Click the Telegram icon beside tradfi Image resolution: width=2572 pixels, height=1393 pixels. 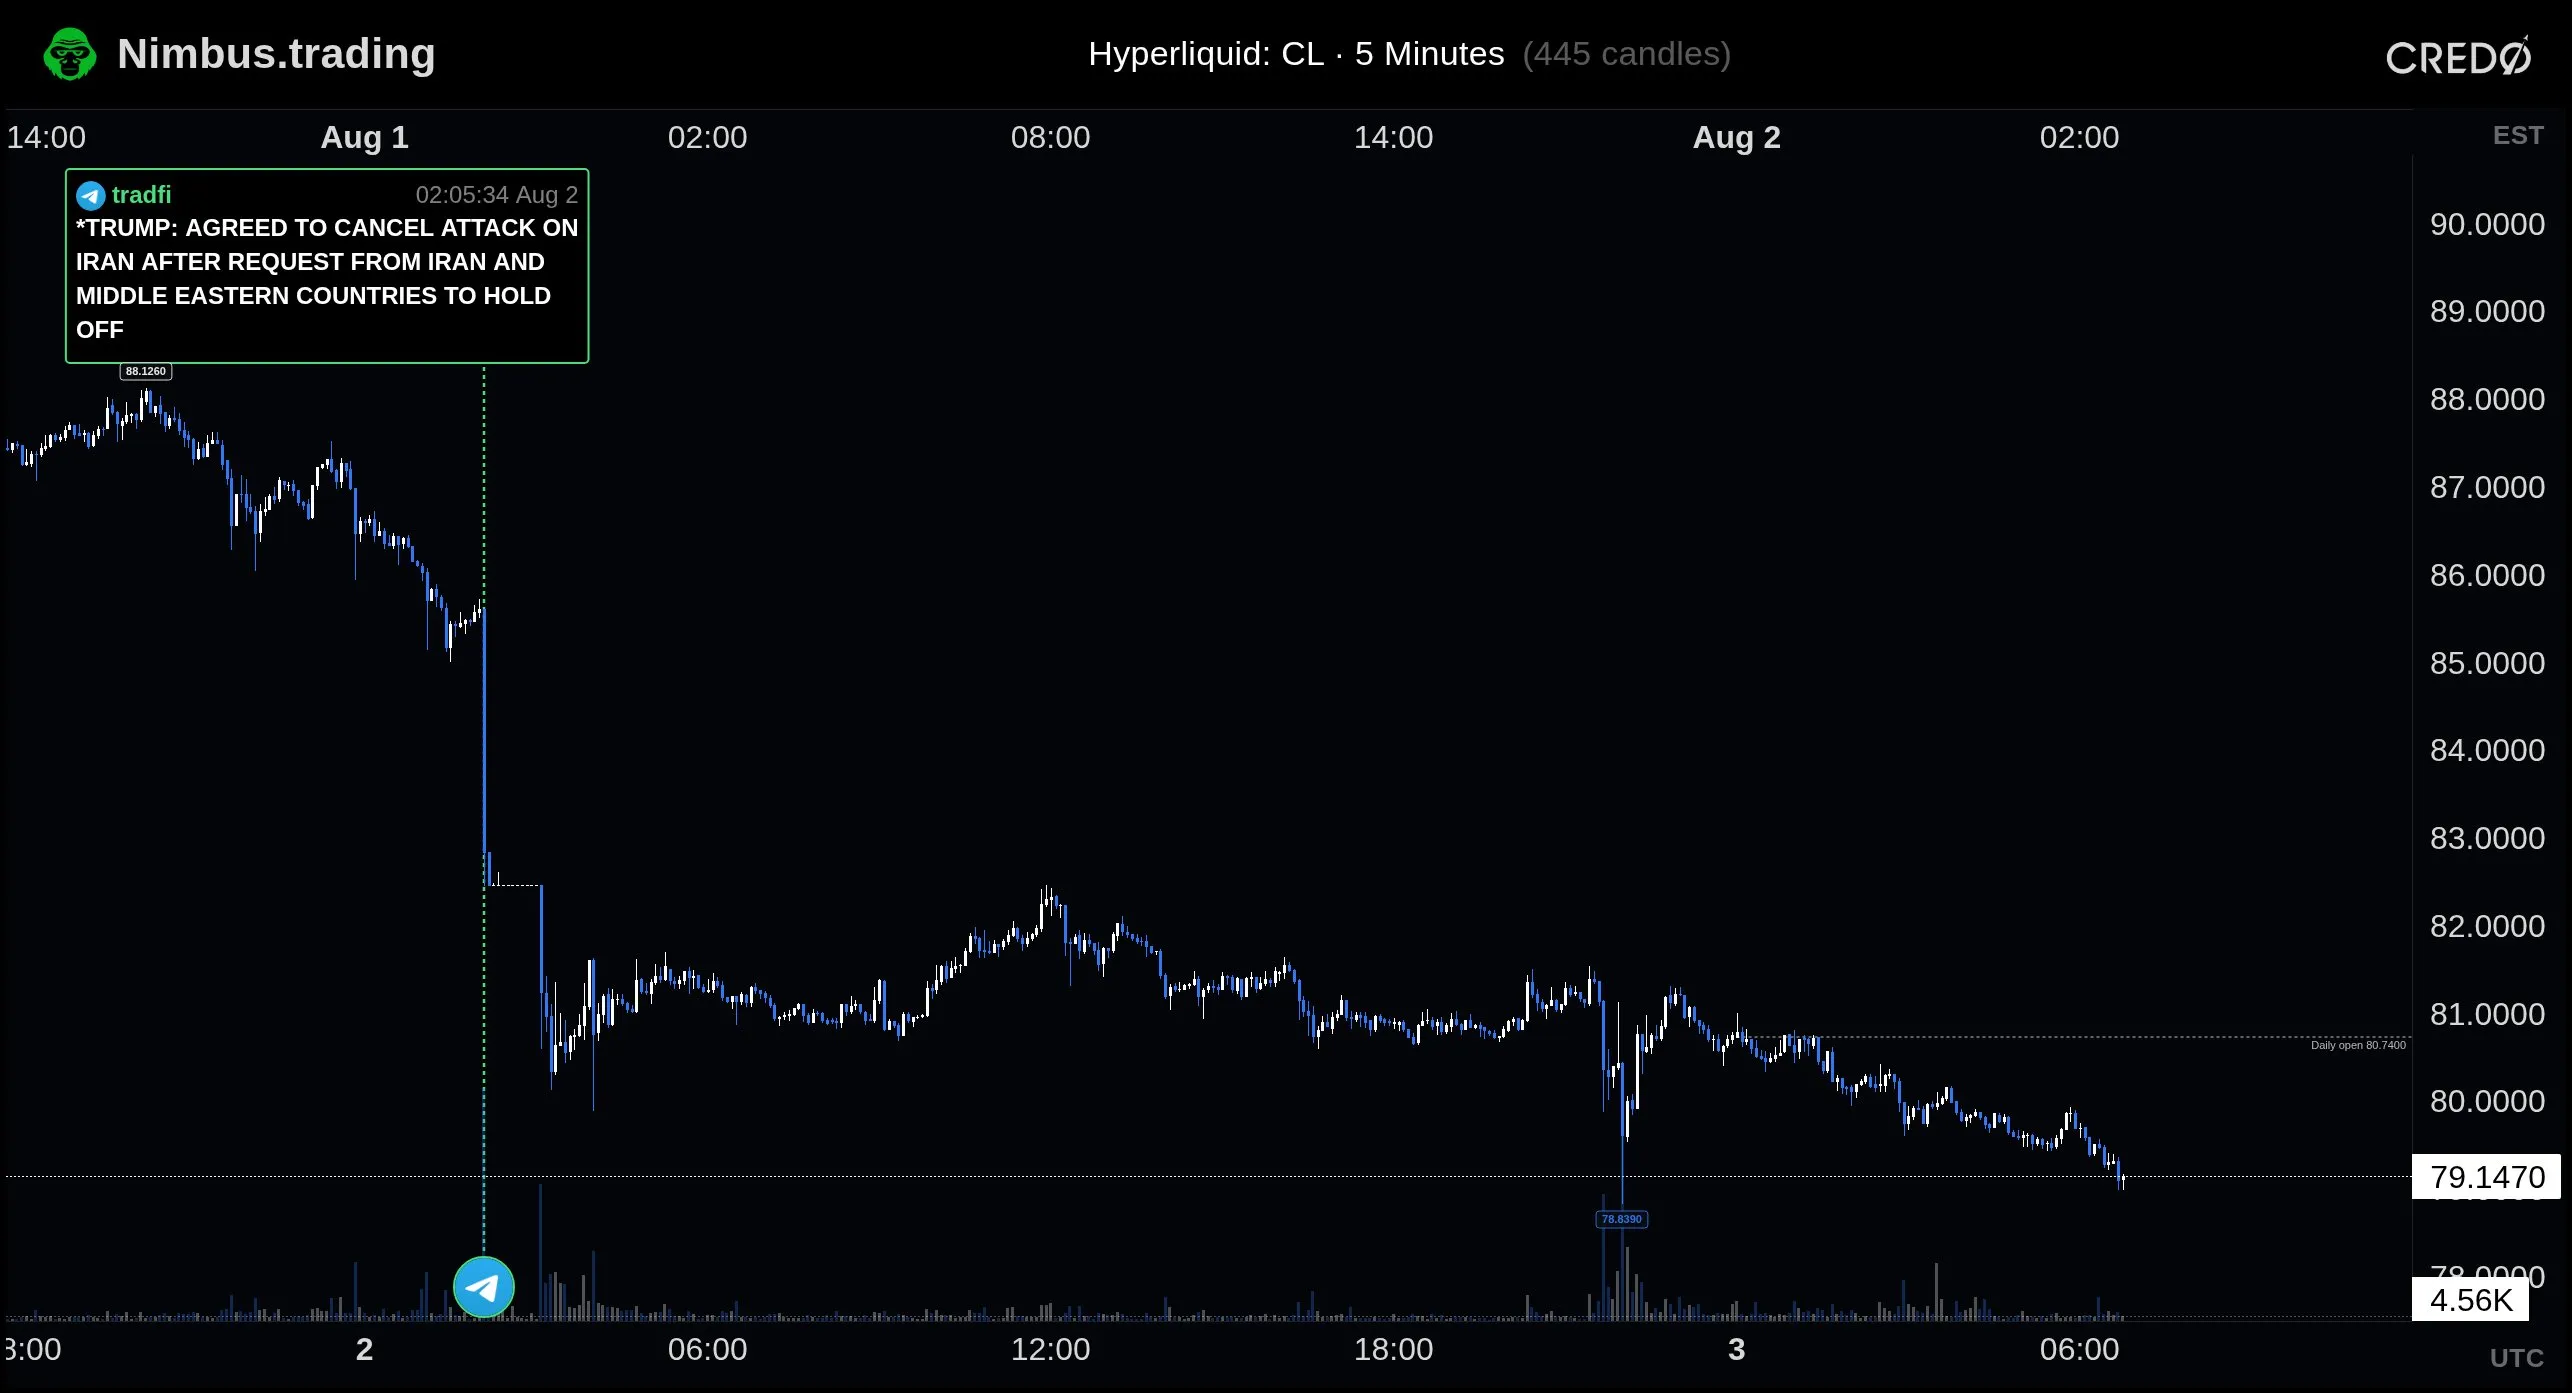91,195
